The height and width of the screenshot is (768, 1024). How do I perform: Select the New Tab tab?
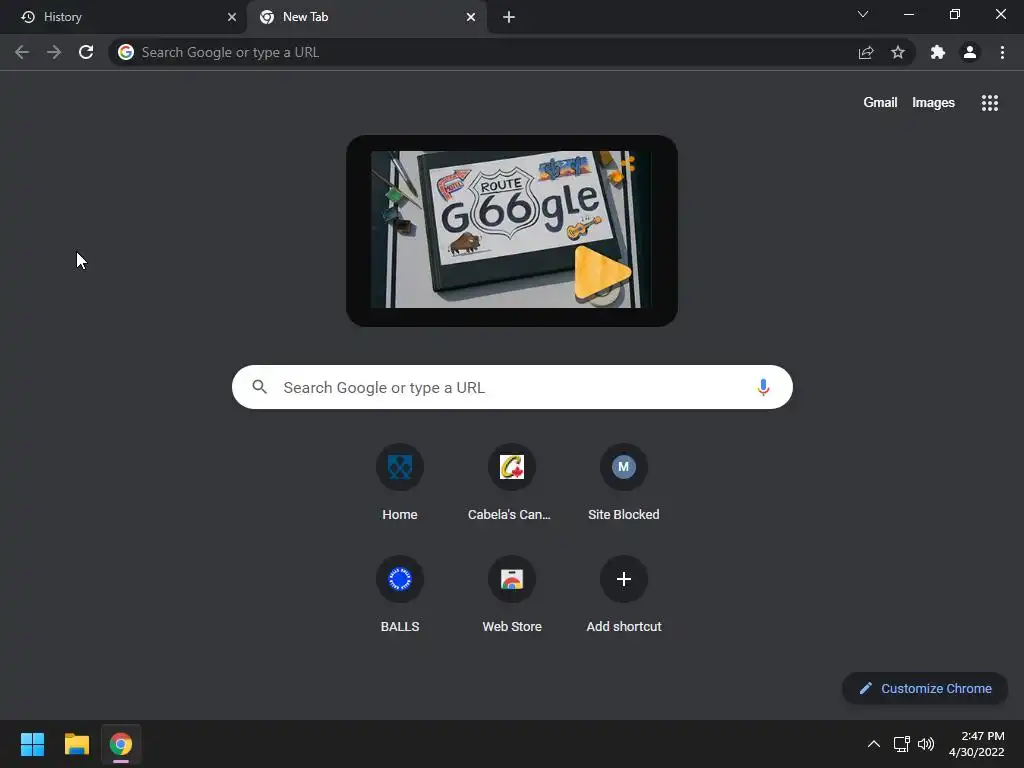point(366,17)
